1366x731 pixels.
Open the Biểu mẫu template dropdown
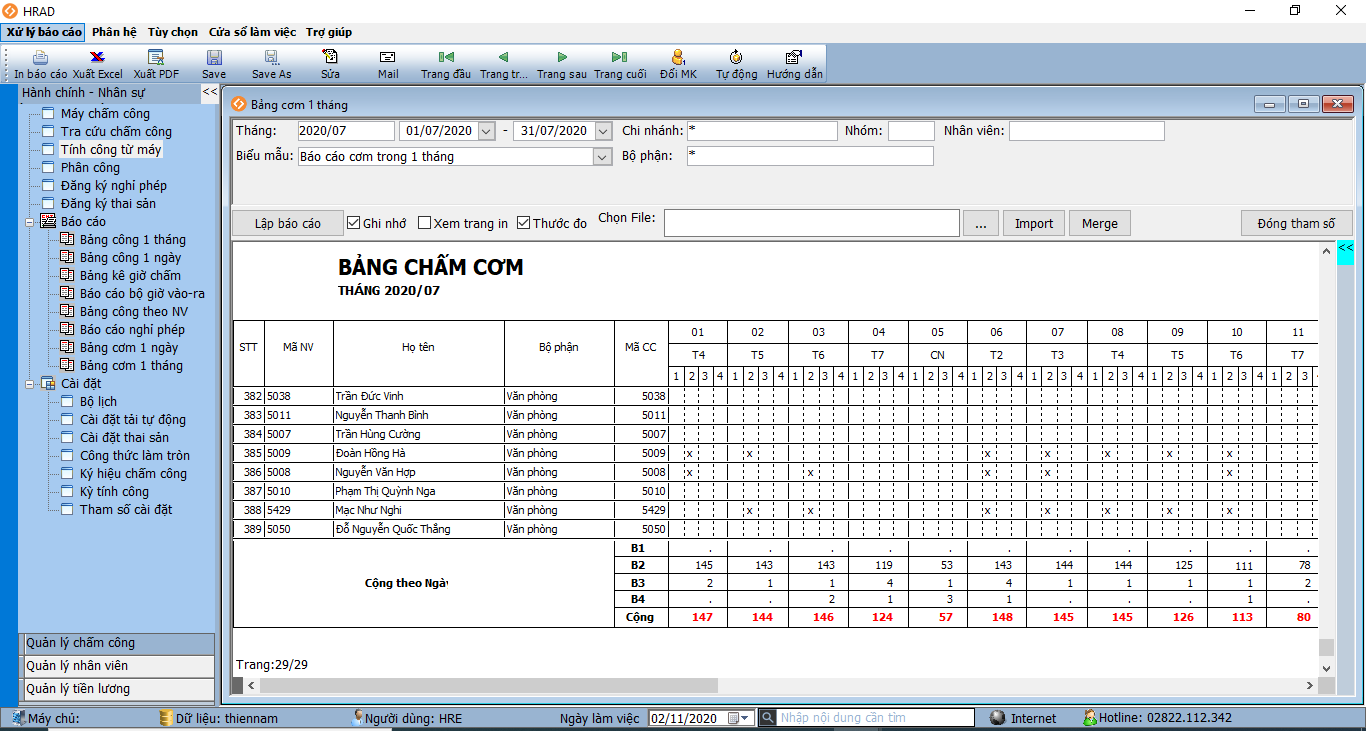(602, 157)
